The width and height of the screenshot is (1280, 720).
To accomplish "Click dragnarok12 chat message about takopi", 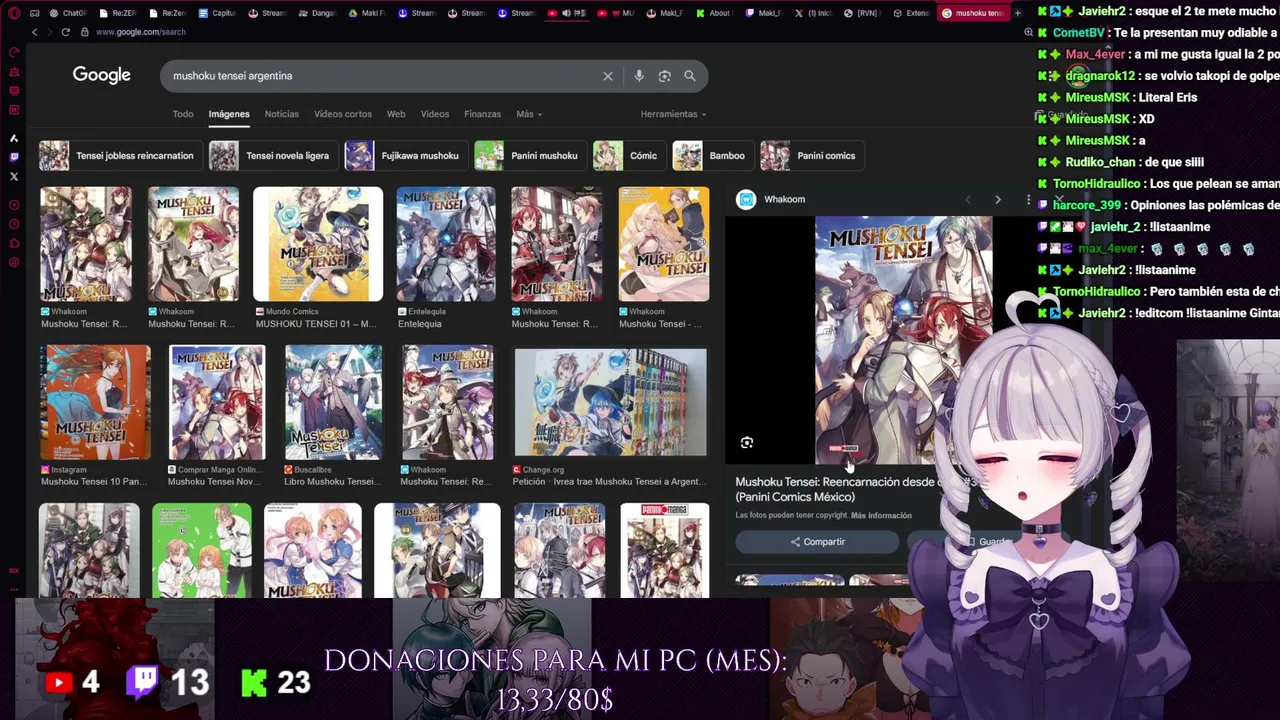I will pyautogui.click(x=1158, y=76).
